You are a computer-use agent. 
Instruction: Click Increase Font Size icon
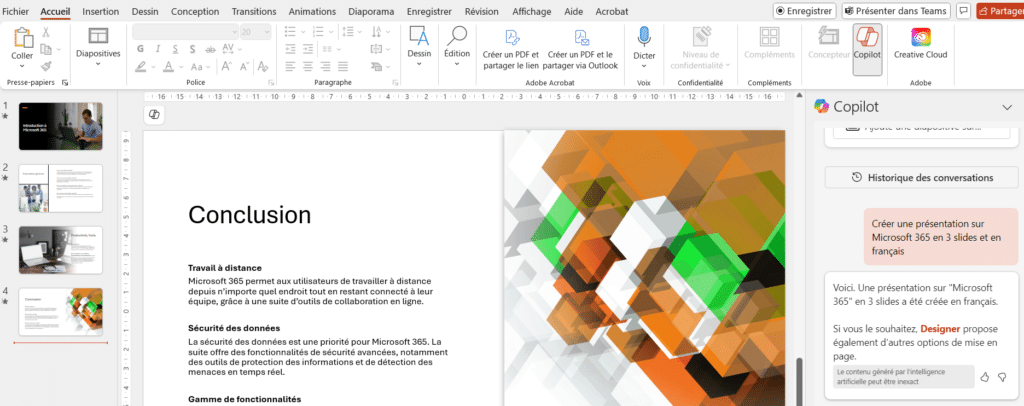point(227,67)
